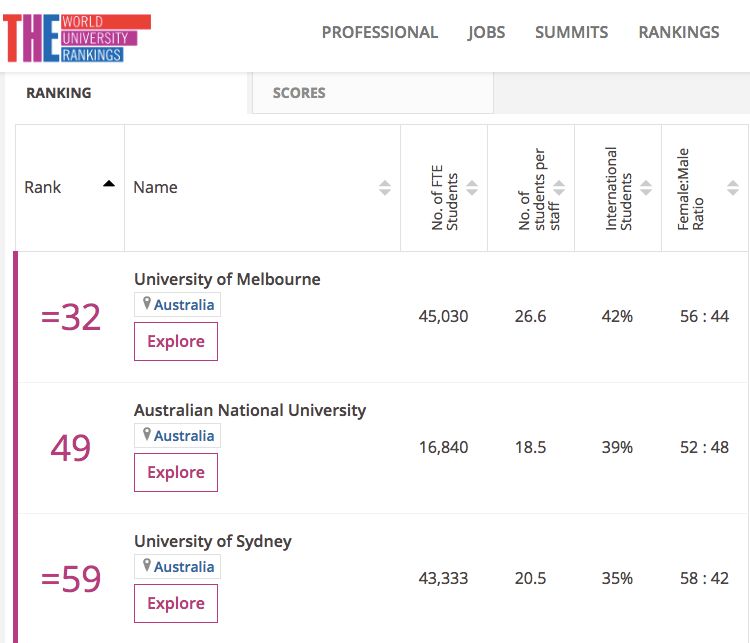The image size is (750, 643).
Task: Open University of Melbourne link
Action: pyautogui.click(x=227, y=279)
